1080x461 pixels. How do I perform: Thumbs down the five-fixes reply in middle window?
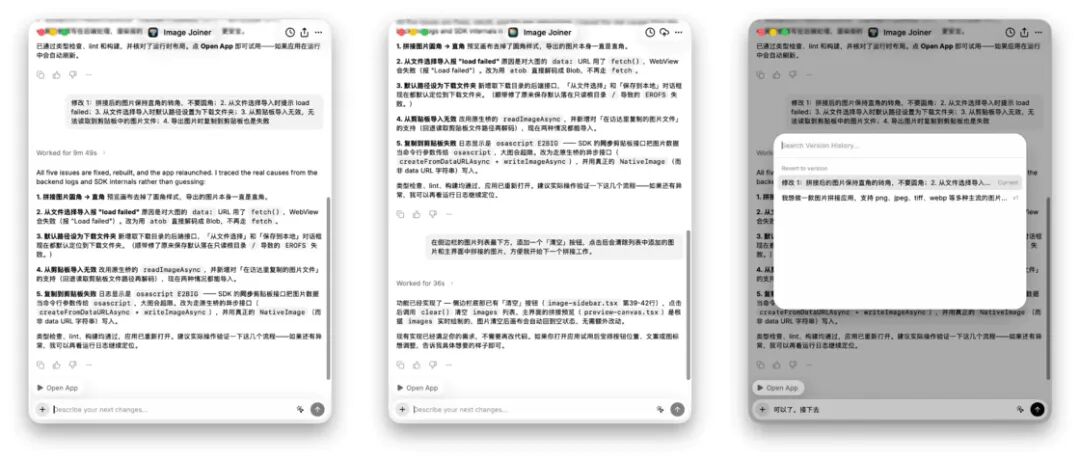[x=433, y=214]
